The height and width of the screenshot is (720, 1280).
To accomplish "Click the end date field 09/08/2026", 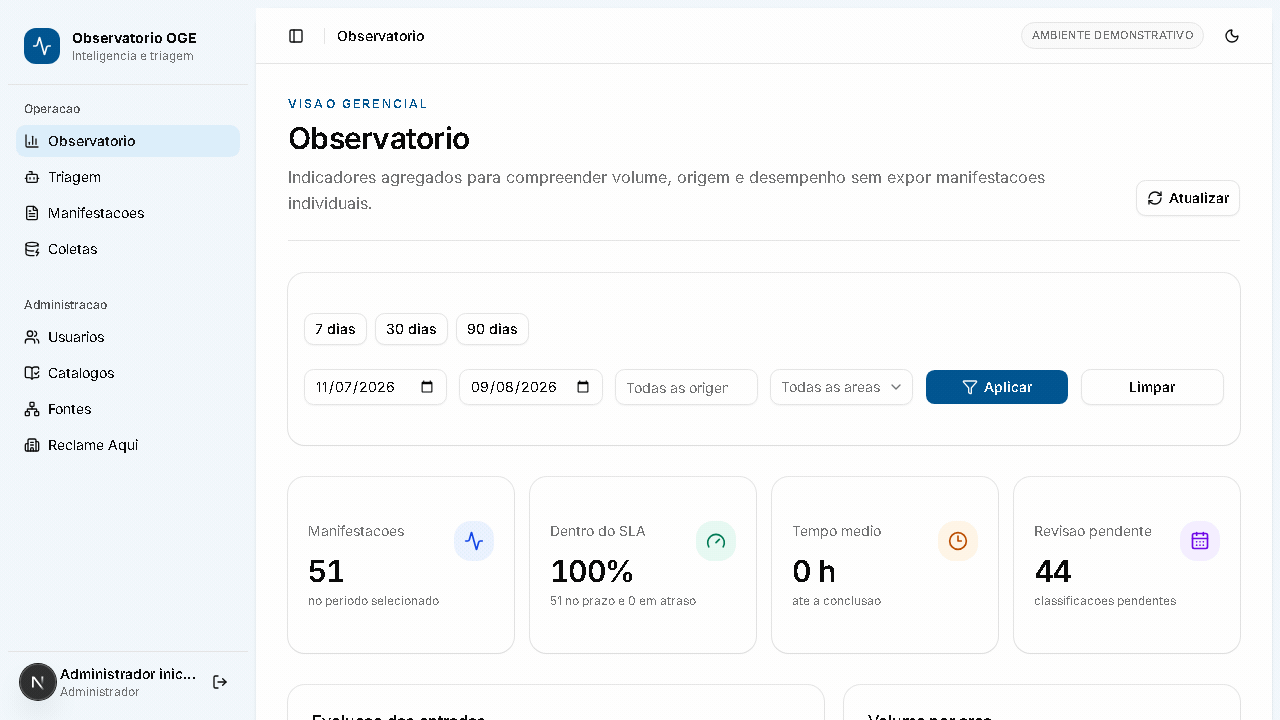I will pos(531,387).
